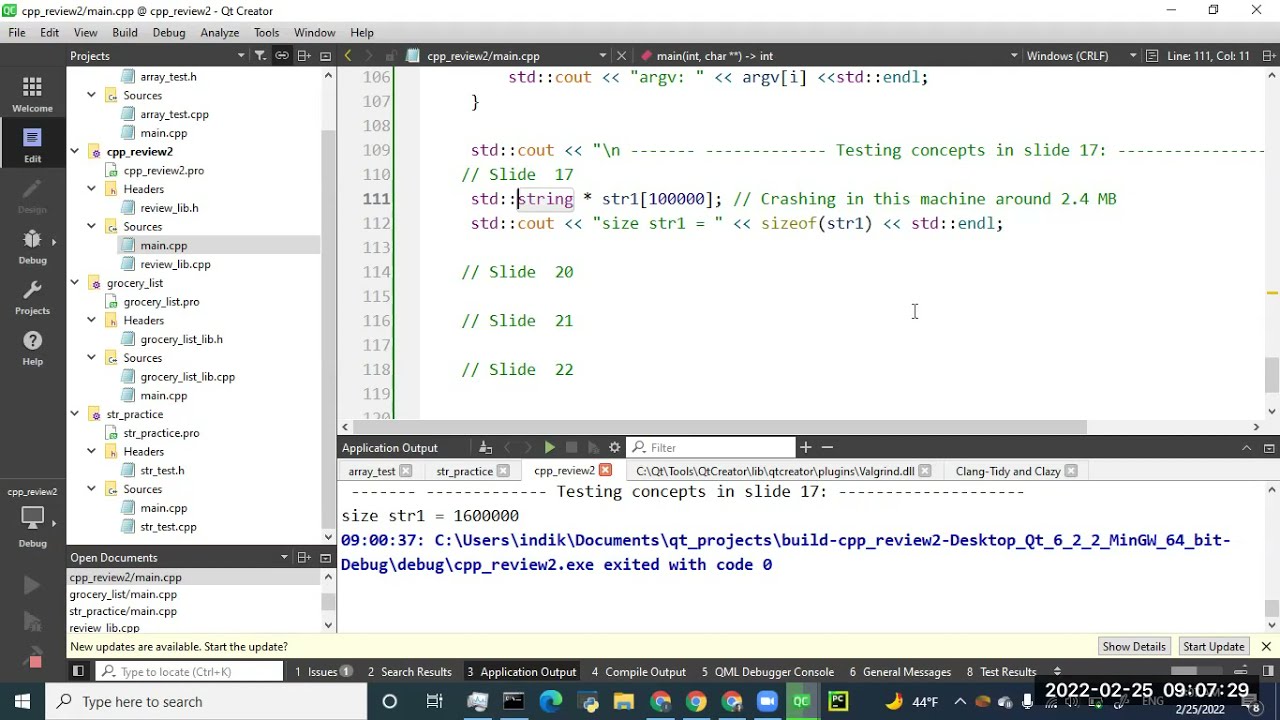This screenshot has height=720, width=1280.
Task: Open the General Messages pane
Action: (900, 672)
